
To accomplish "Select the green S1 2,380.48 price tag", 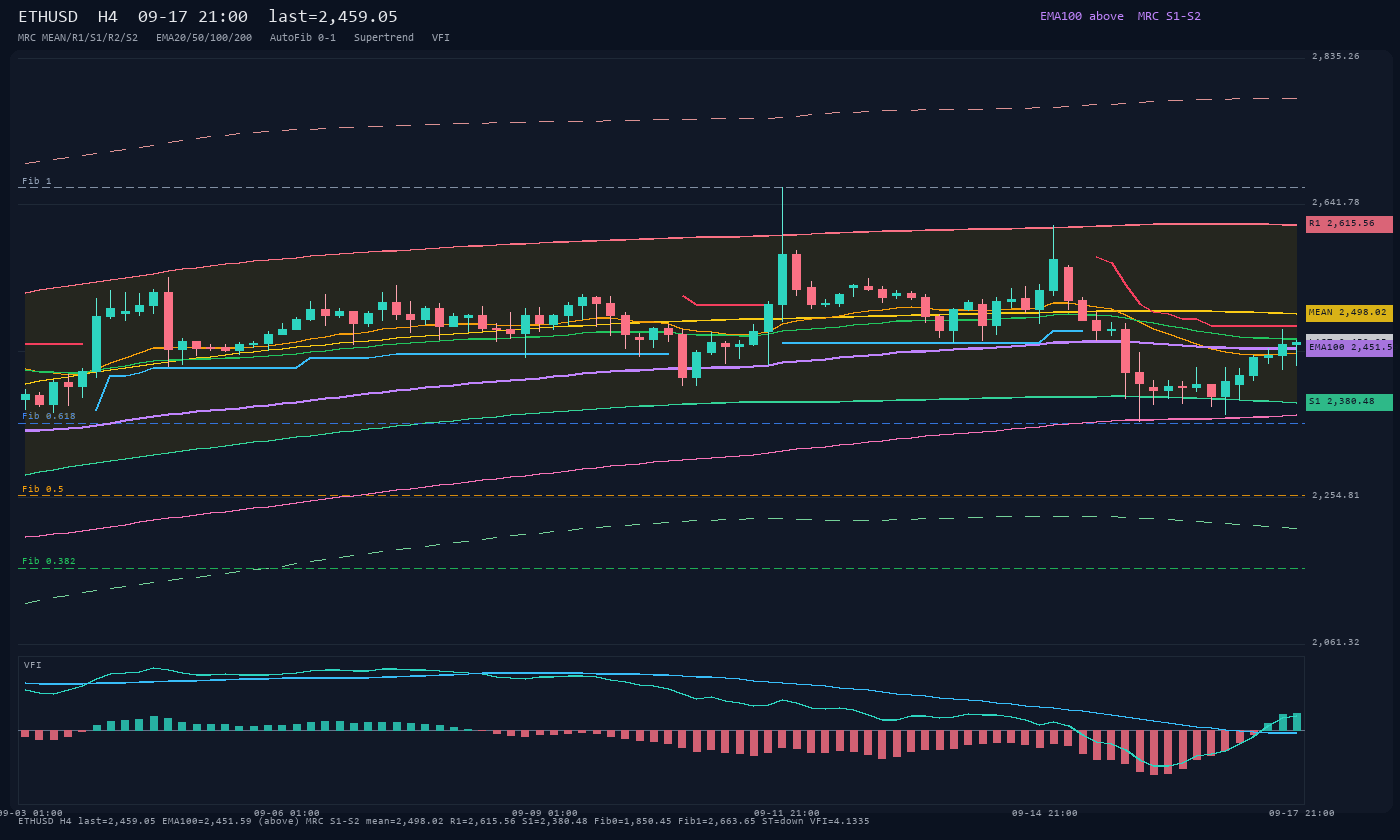I will [1349, 402].
